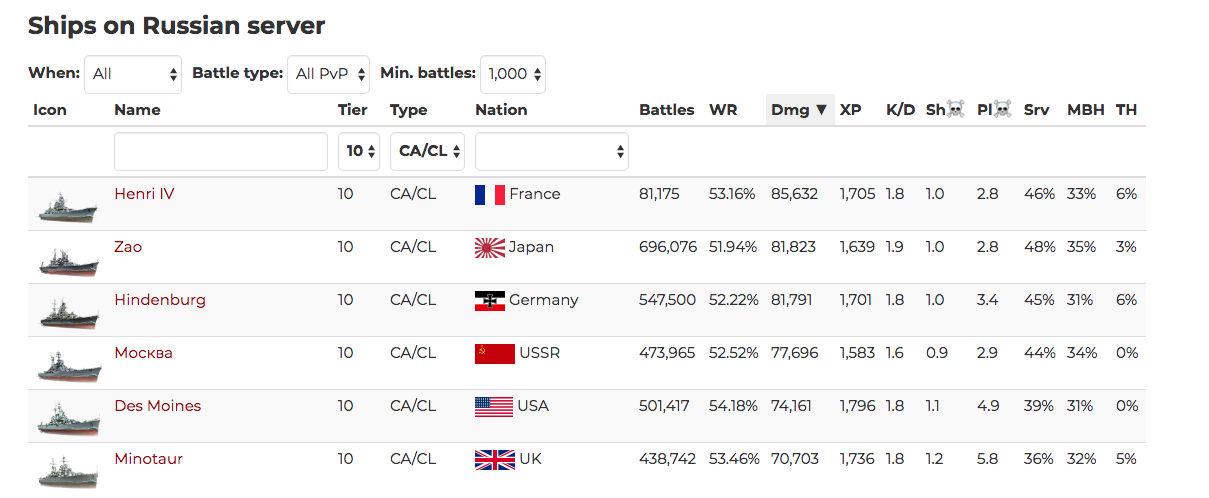1209x498 pixels.
Task: Click the France flag icon
Action: pos(490,195)
